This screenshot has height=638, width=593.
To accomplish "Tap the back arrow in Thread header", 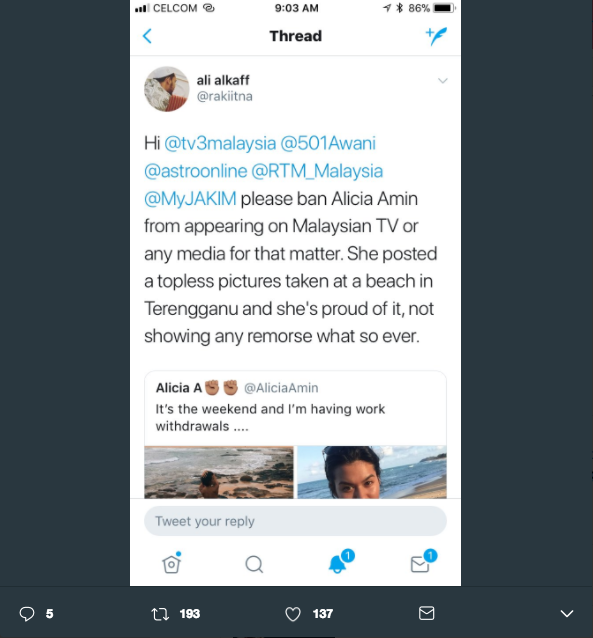I will point(147,36).
